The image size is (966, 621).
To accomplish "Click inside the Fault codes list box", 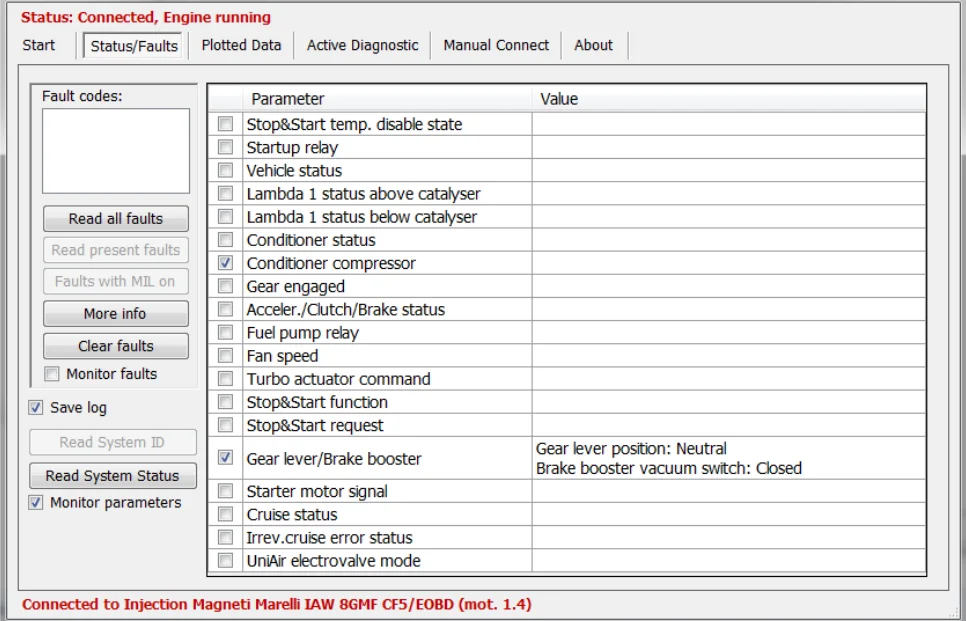I will [116, 151].
